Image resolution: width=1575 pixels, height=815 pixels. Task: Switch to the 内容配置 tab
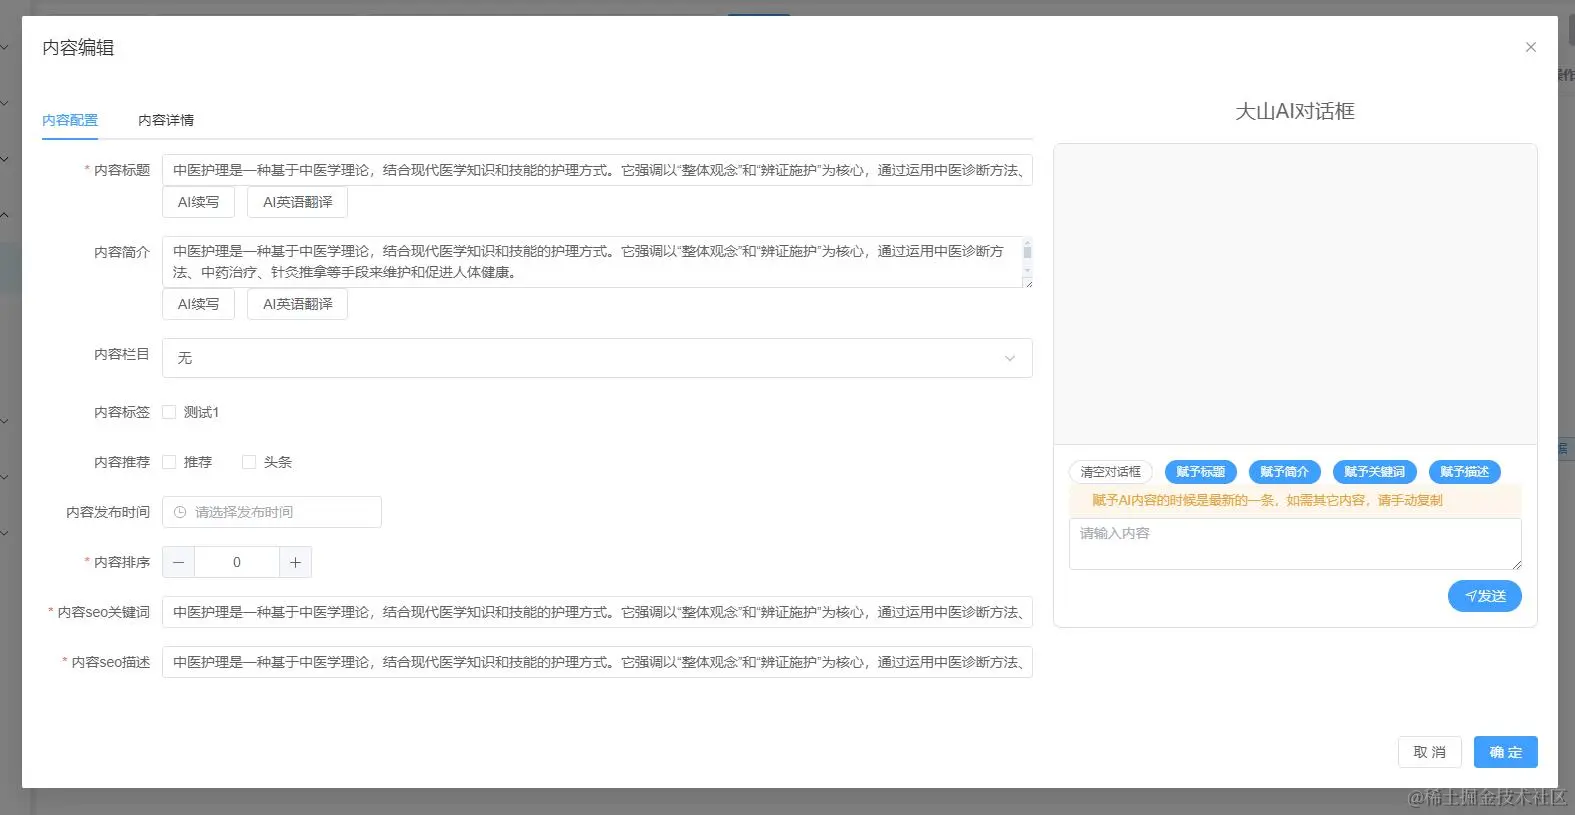click(70, 120)
